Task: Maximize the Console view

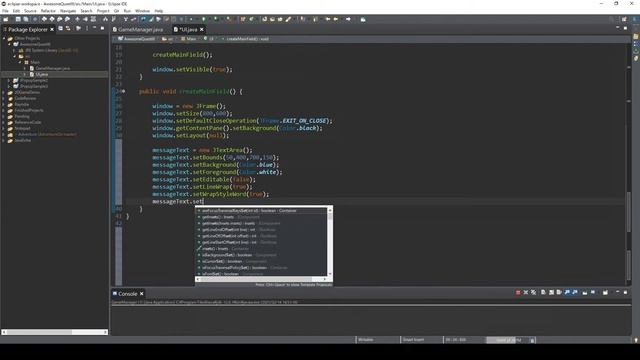Action: point(625,292)
